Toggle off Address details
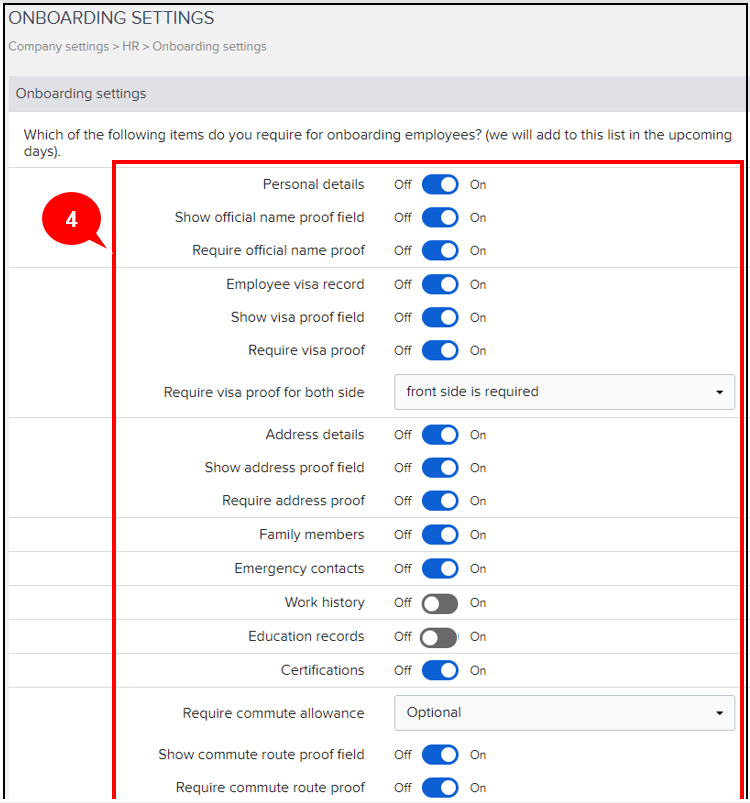 pos(439,435)
